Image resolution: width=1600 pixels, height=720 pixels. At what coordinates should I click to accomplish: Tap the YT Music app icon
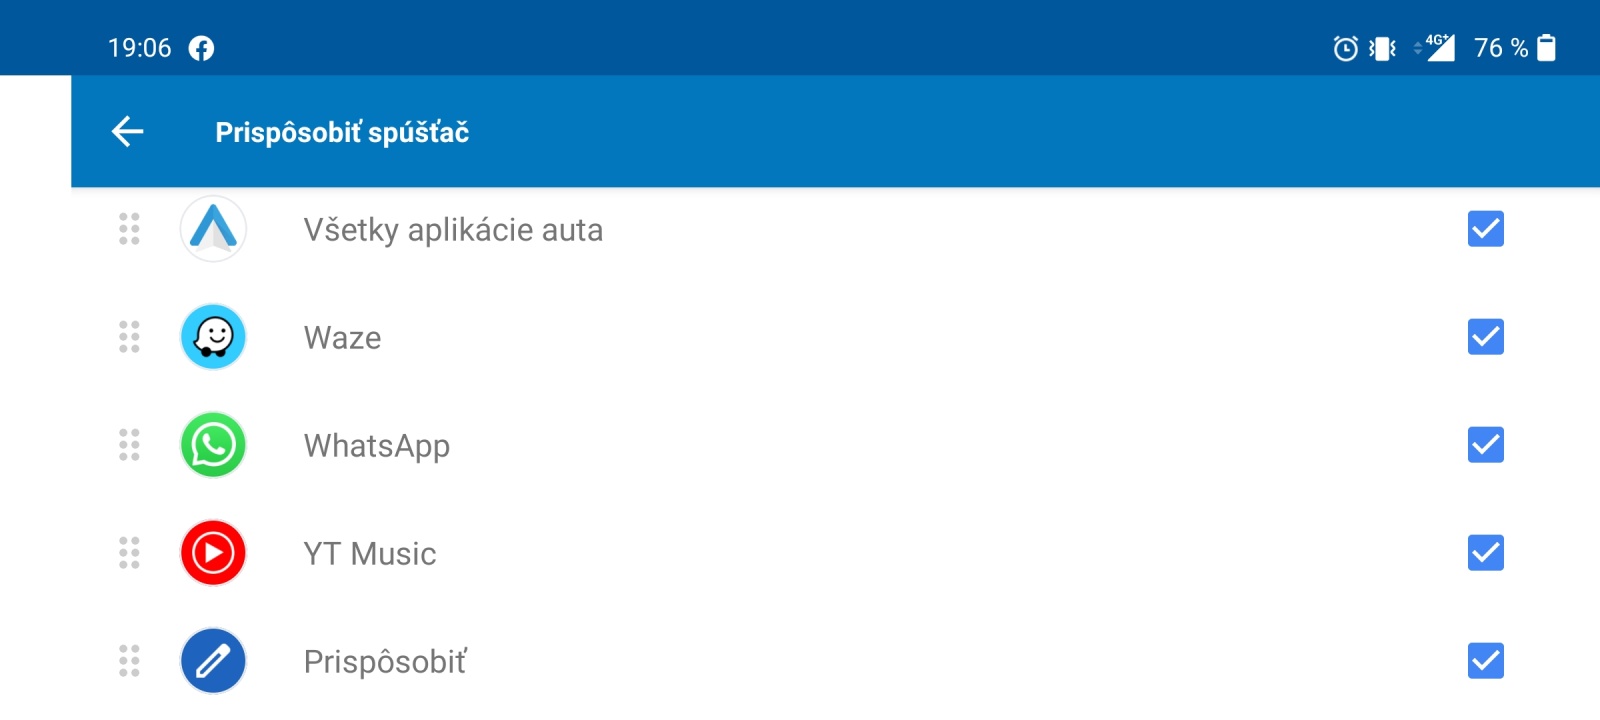pos(213,553)
